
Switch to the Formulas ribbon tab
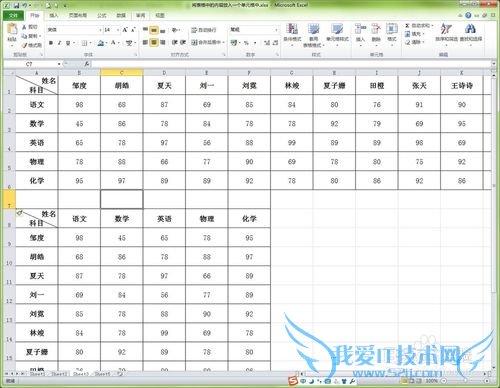[x=102, y=15]
